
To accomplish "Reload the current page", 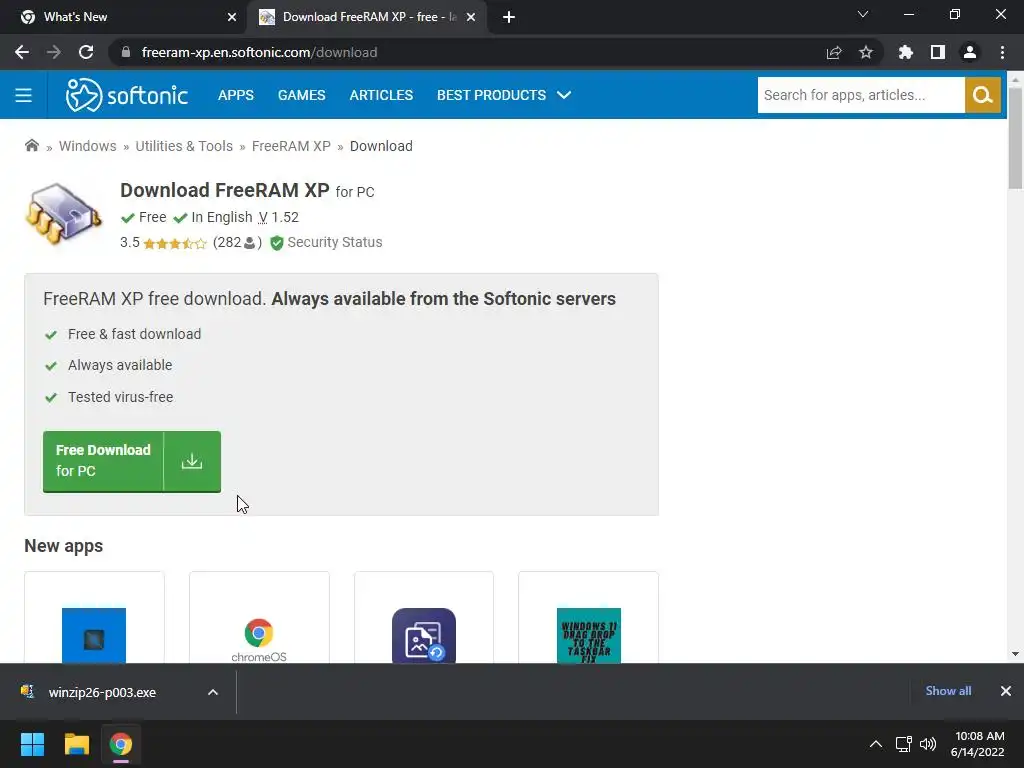I will click(86, 52).
